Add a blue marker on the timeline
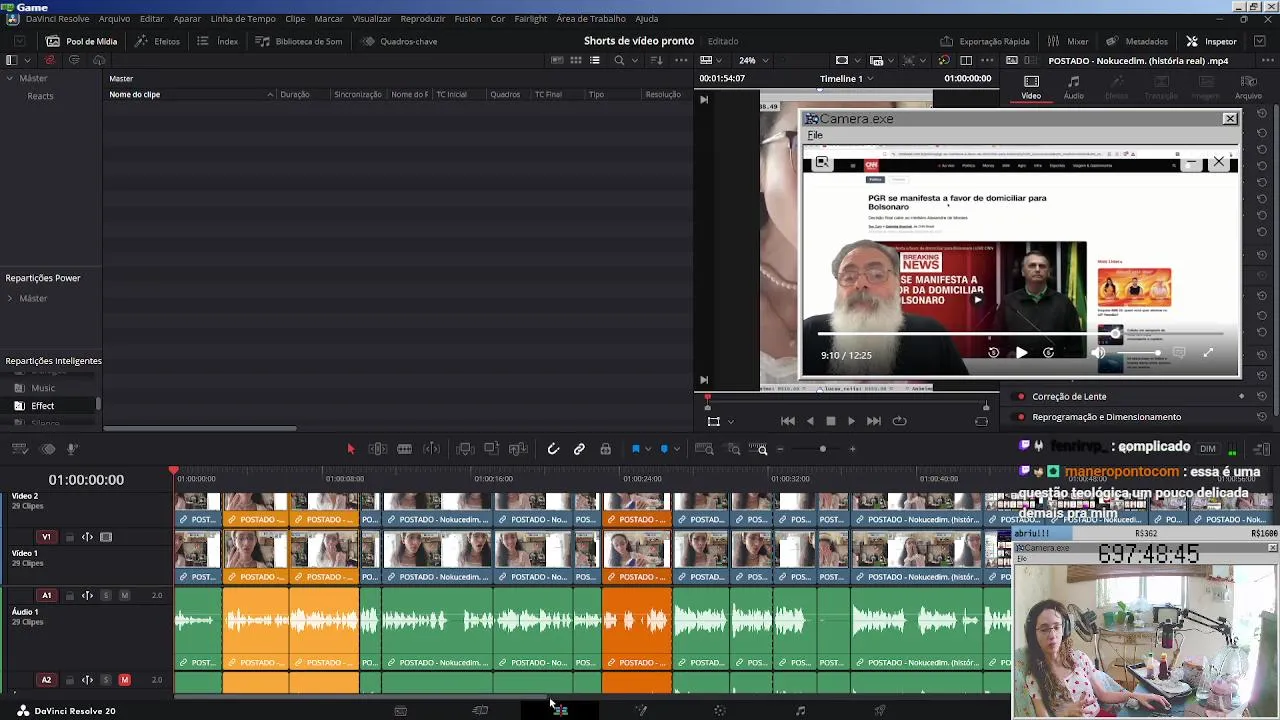Screen dimensions: 1280x720 tap(664, 449)
